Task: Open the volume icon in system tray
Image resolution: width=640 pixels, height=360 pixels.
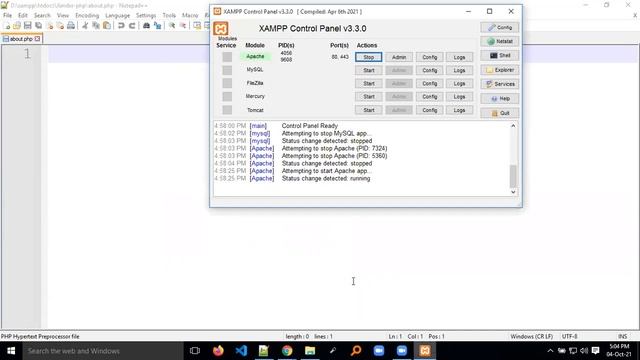Action: click(584, 351)
